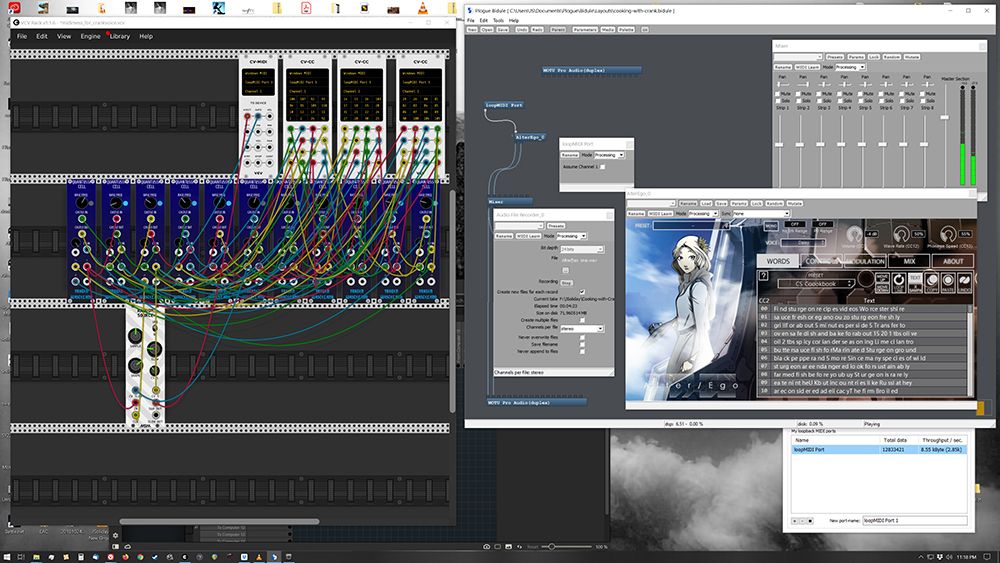
Task: Click Stop recording button in Audio File Recorder
Action: click(x=566, y=282)
